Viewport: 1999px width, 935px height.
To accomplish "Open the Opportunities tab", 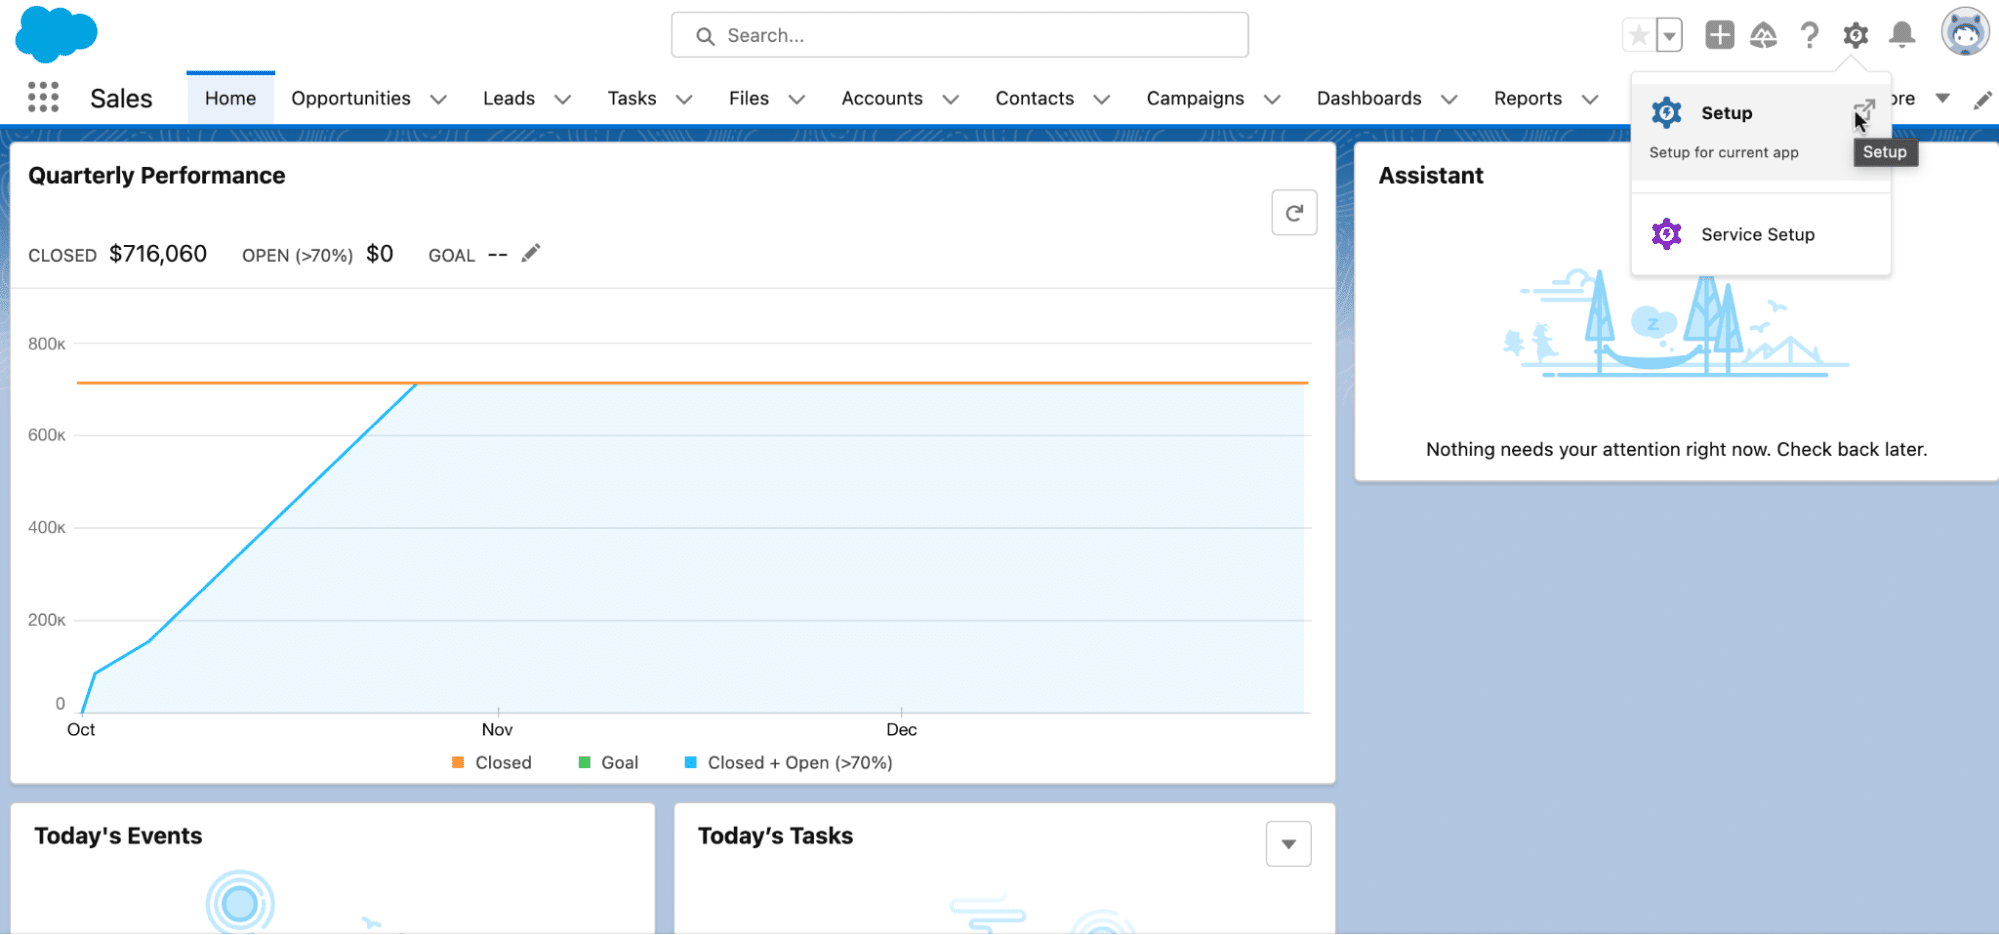I will [351, 98].
